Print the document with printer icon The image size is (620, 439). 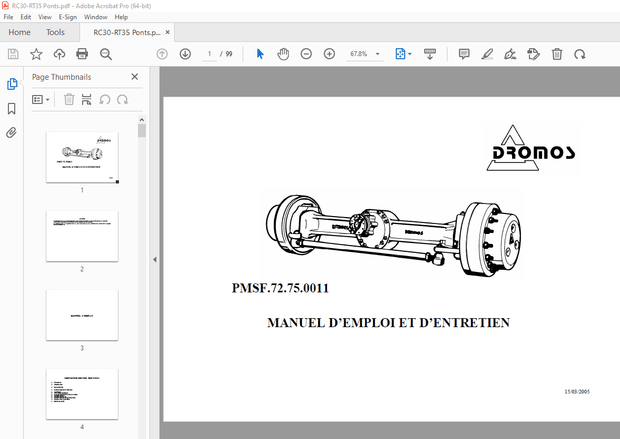tap(82, 54)
